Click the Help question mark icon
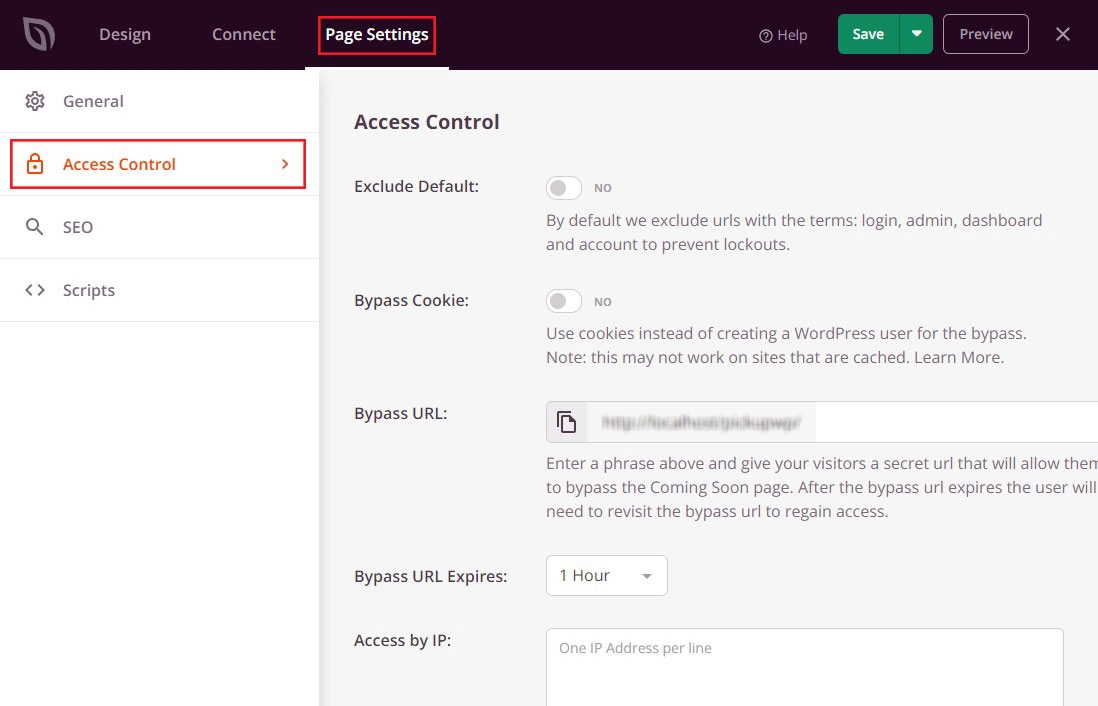The height and width of the screenshot is (706, 1098). pos(766,36)
